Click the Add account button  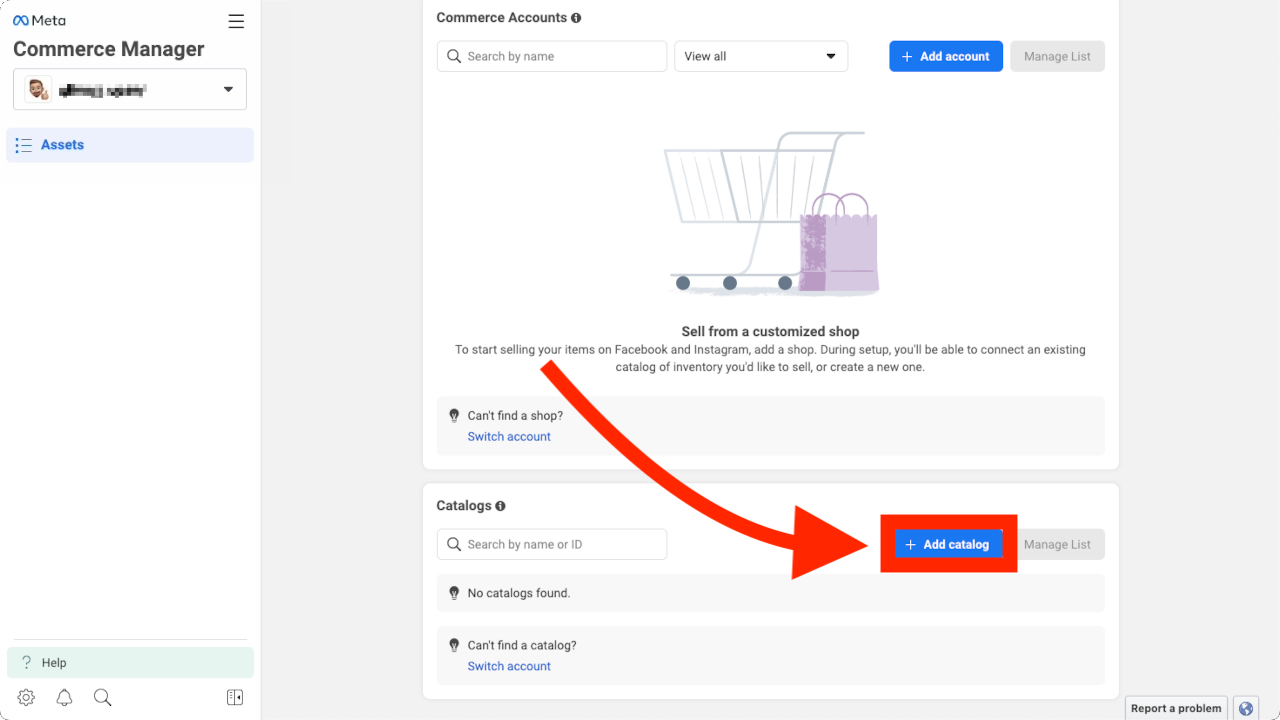click(x=946, y=56)
